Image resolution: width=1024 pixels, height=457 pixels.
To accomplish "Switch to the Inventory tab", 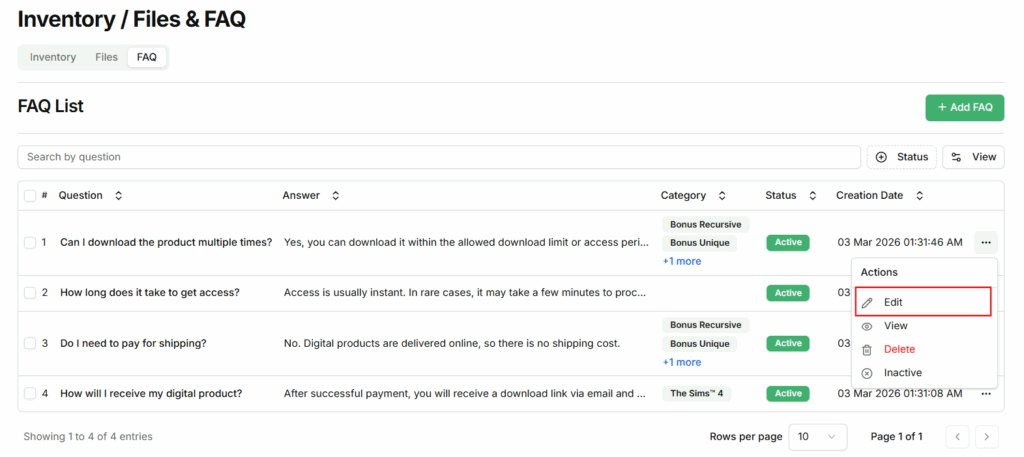I will (53, 57).
